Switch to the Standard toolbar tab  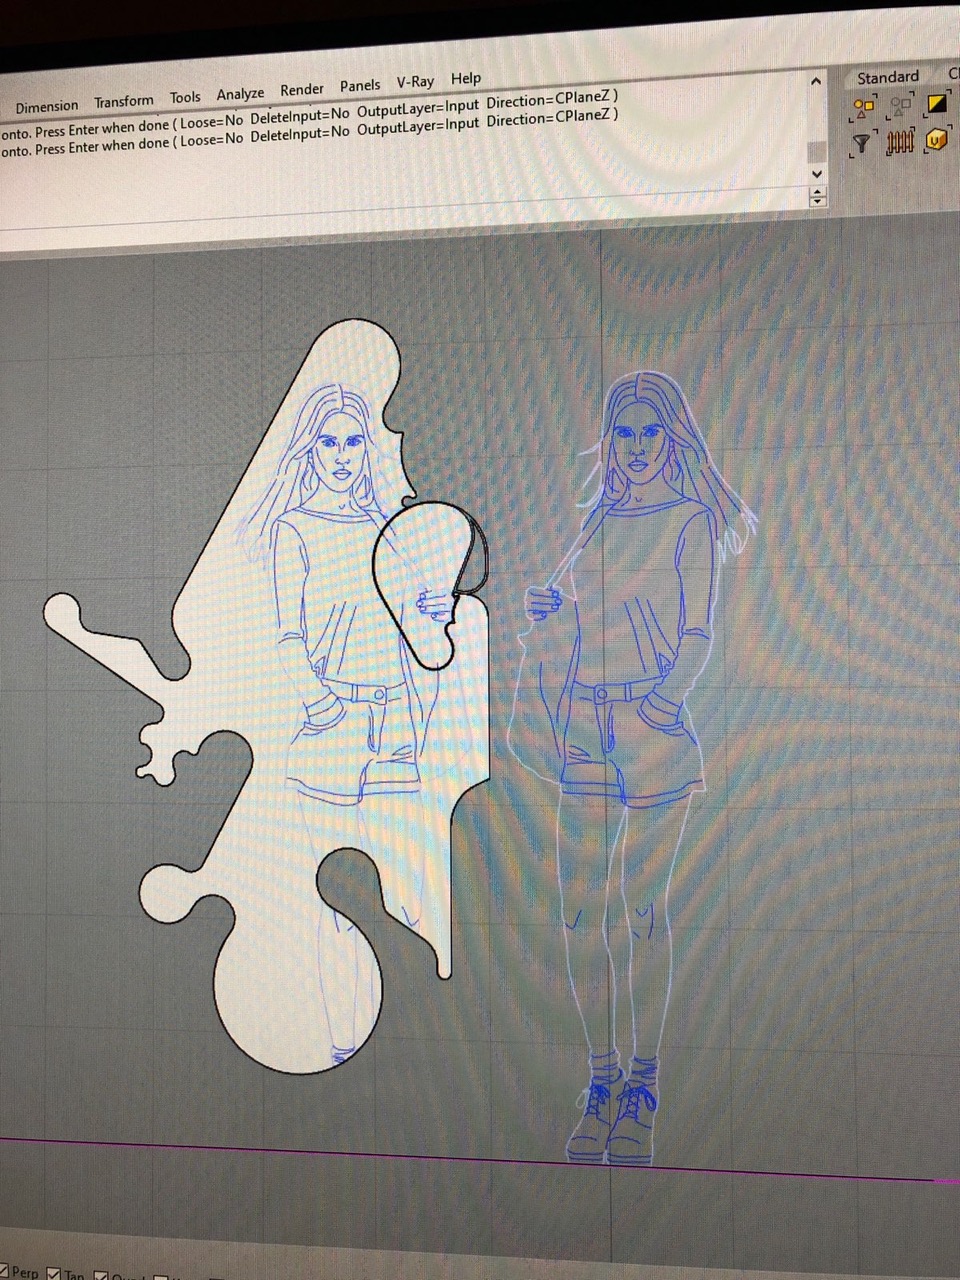tap(888, 77)
